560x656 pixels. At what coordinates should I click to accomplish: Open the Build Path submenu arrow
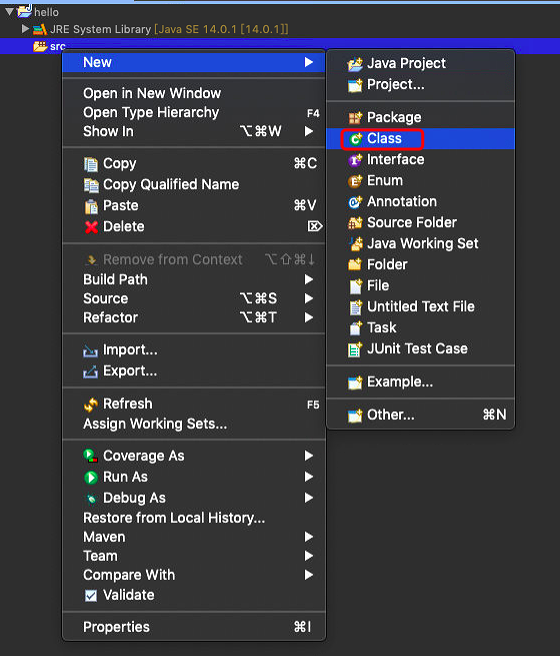tap(309, 279)
